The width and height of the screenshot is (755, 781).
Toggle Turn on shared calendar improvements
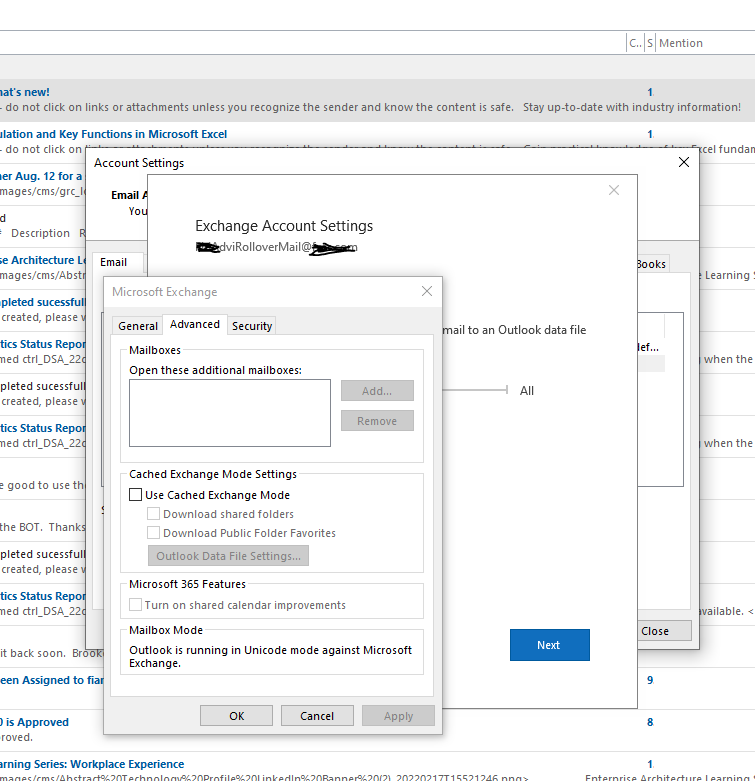tap(136, 605)
